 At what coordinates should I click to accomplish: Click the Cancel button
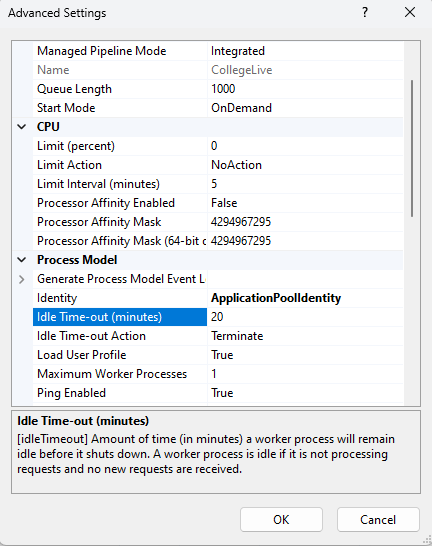(x=378, y=519)
